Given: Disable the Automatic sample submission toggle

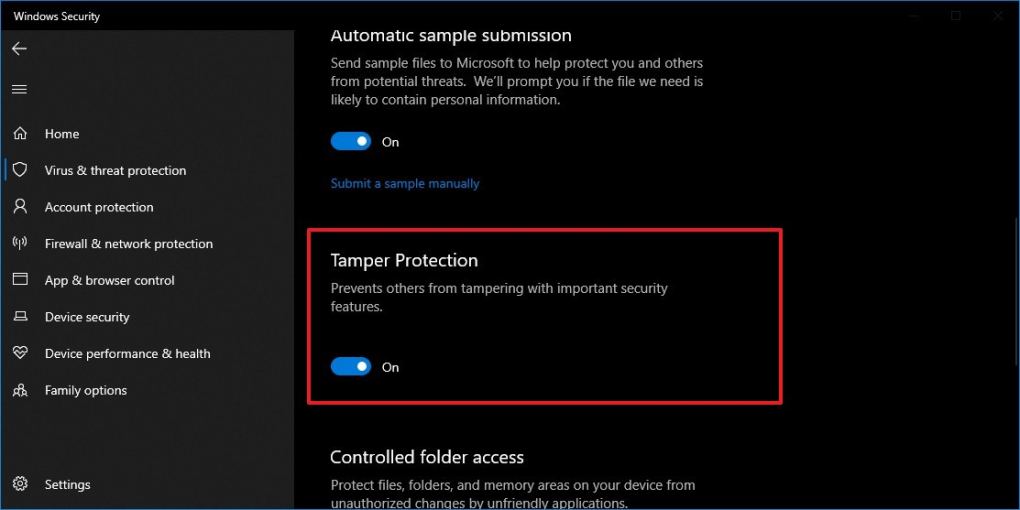Looking at the screenshot, I should (351, 142).
